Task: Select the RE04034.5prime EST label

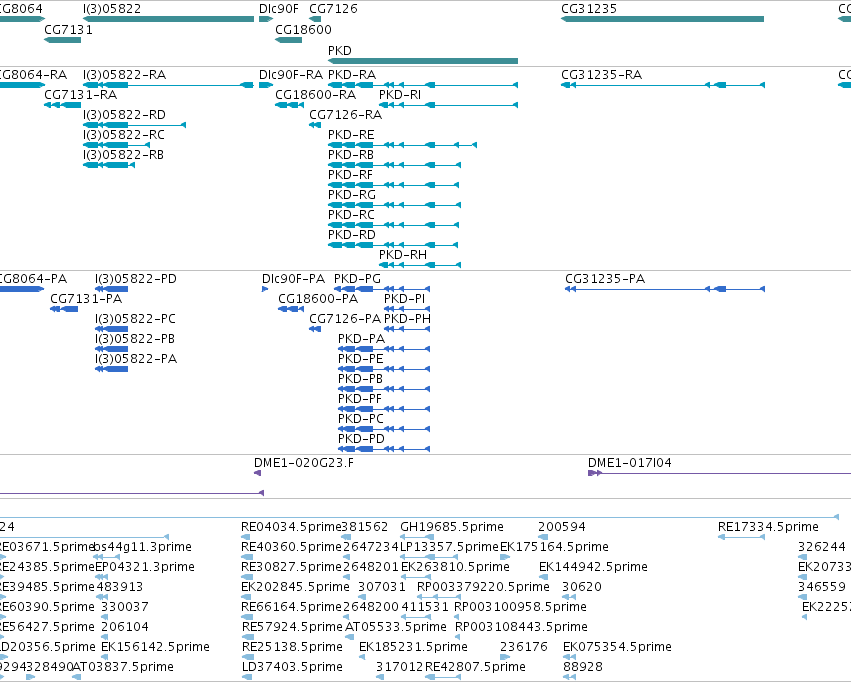Action: point(291,526)
